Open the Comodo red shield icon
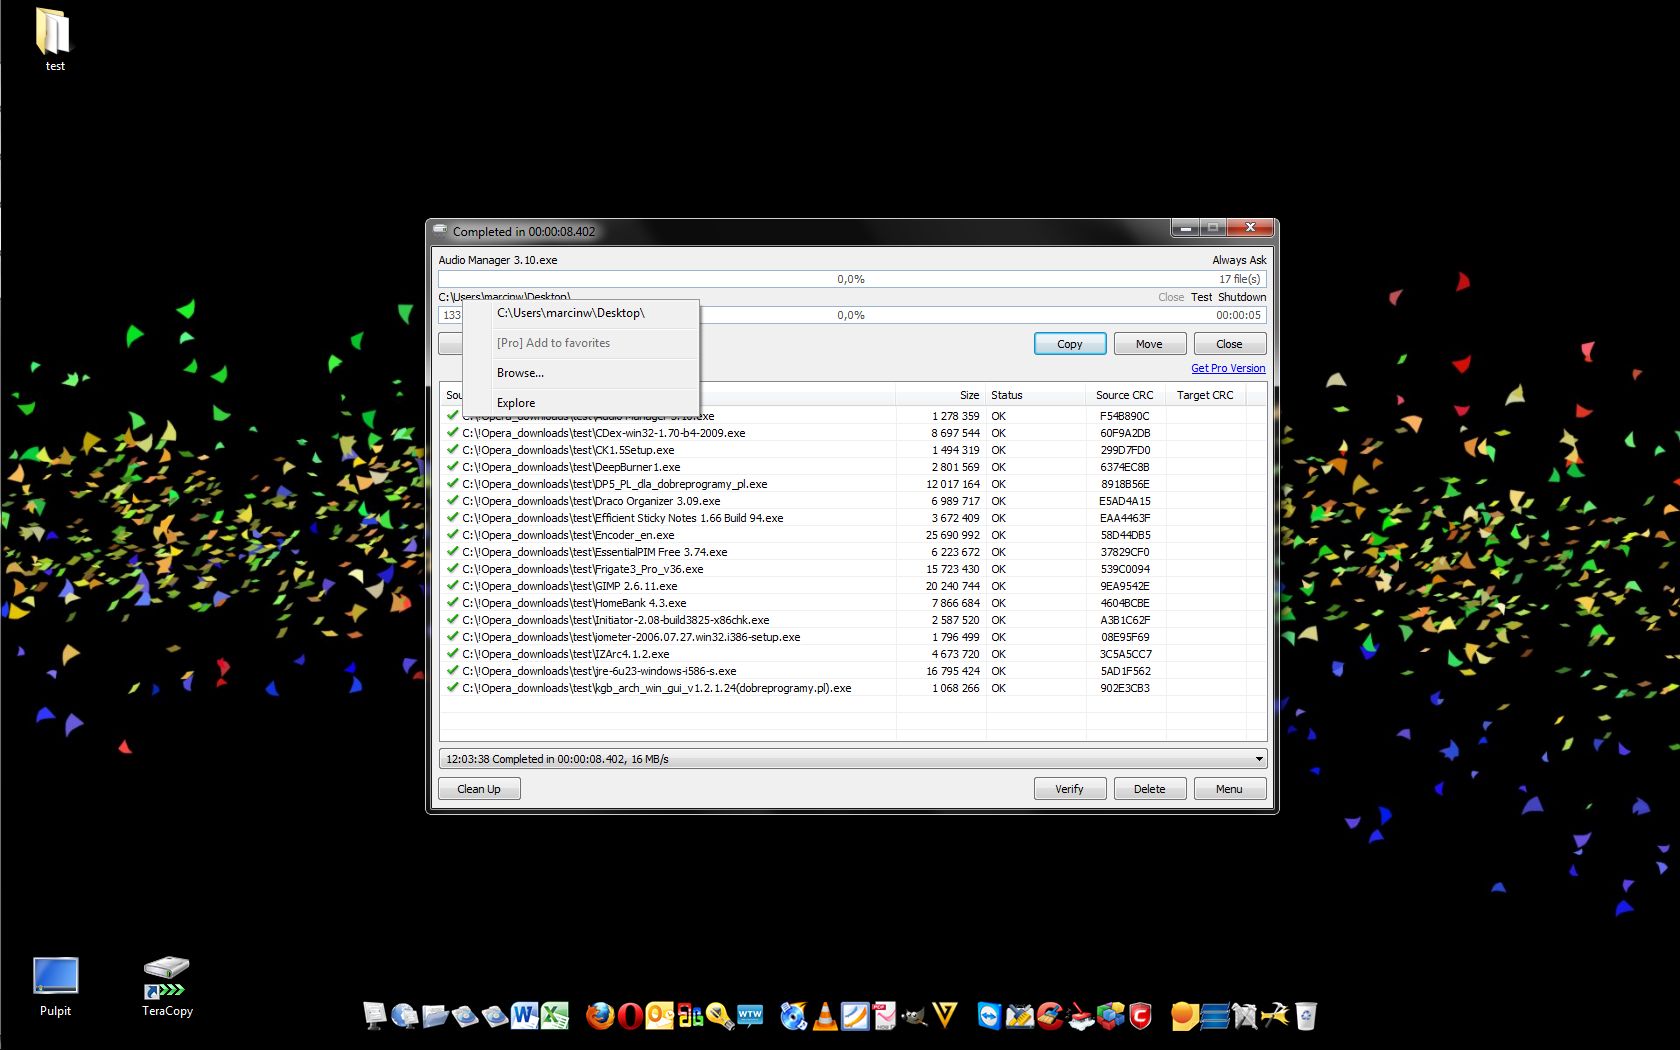This screenshot has height=1050, width=1680. pyautogui.click(x=1140, y=1016)
